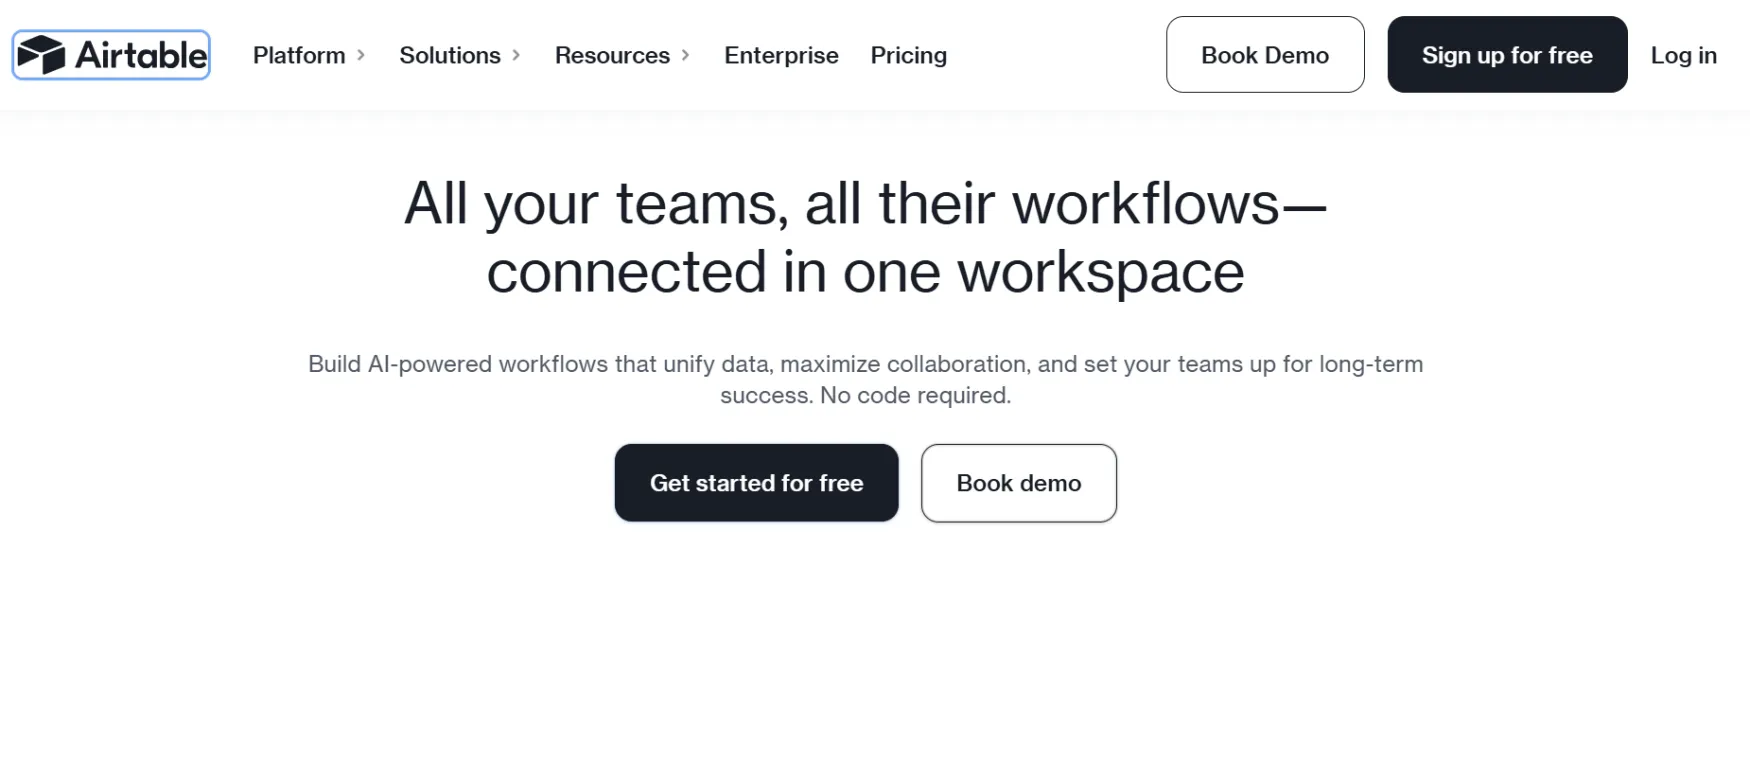Screen dimensions: 1750x779
Task: Click the Airtable wordmark in the header
Action: (138, 56)
